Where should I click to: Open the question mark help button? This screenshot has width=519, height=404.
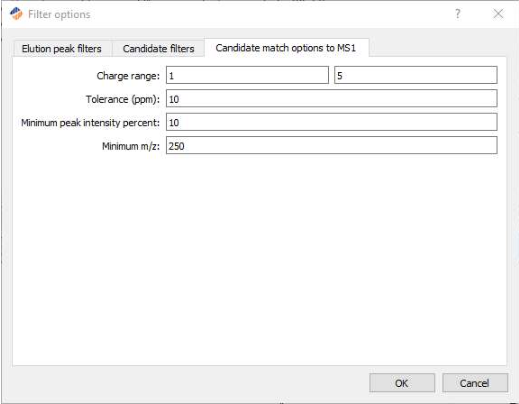coord(458,14)
